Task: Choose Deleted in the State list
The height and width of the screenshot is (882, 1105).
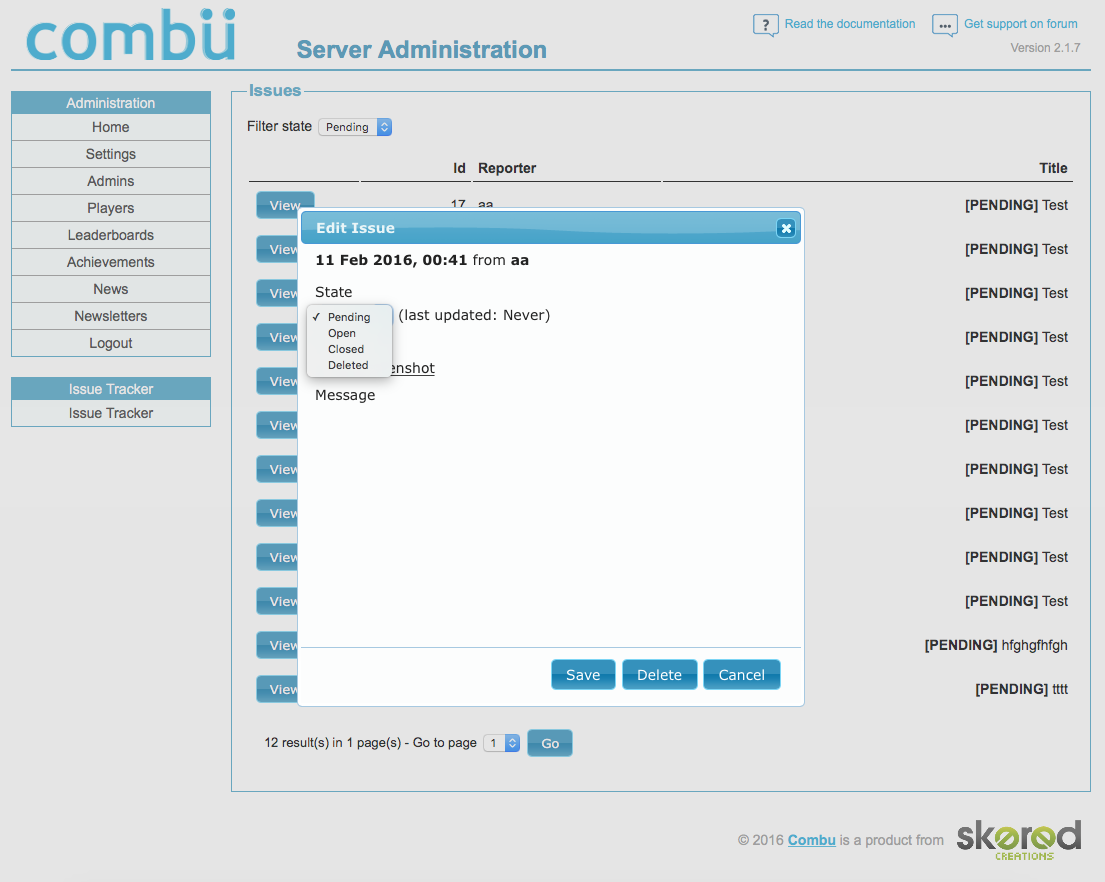Action: (347, 366)
